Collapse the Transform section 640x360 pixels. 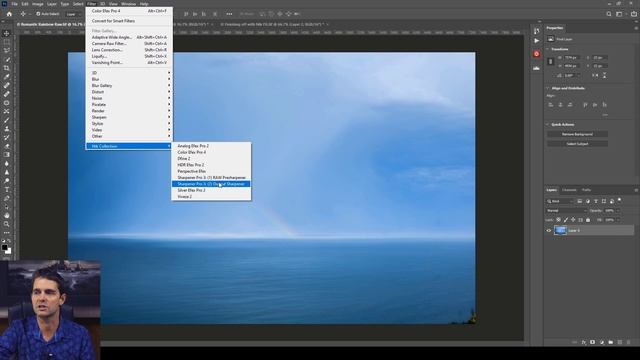coord(548,49)
